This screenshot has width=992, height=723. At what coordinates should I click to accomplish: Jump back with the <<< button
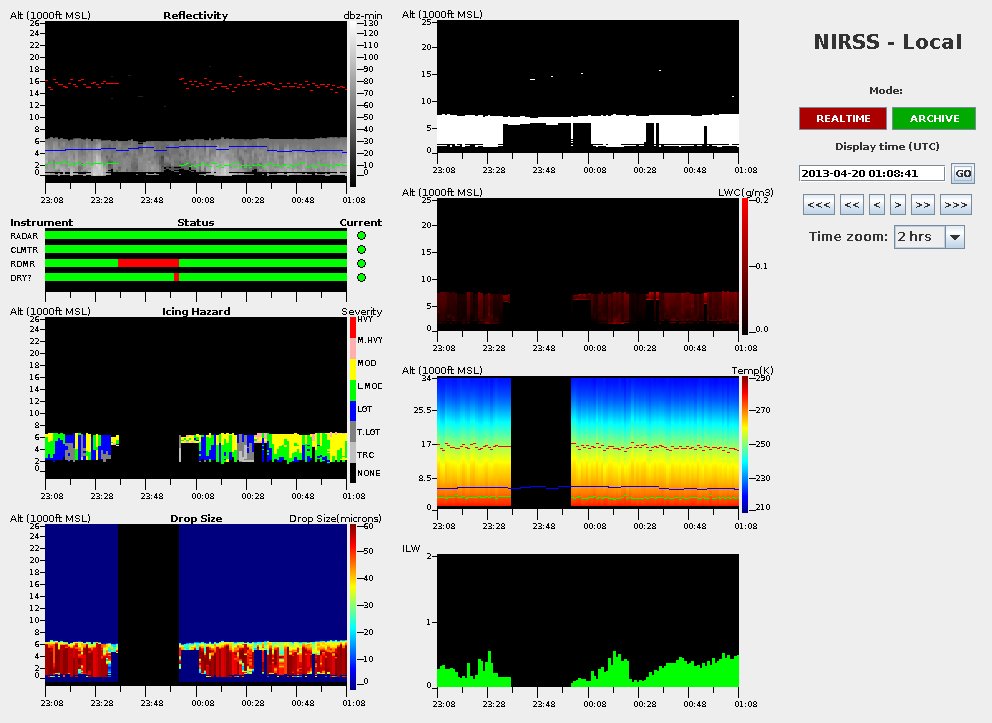[819, 205]
